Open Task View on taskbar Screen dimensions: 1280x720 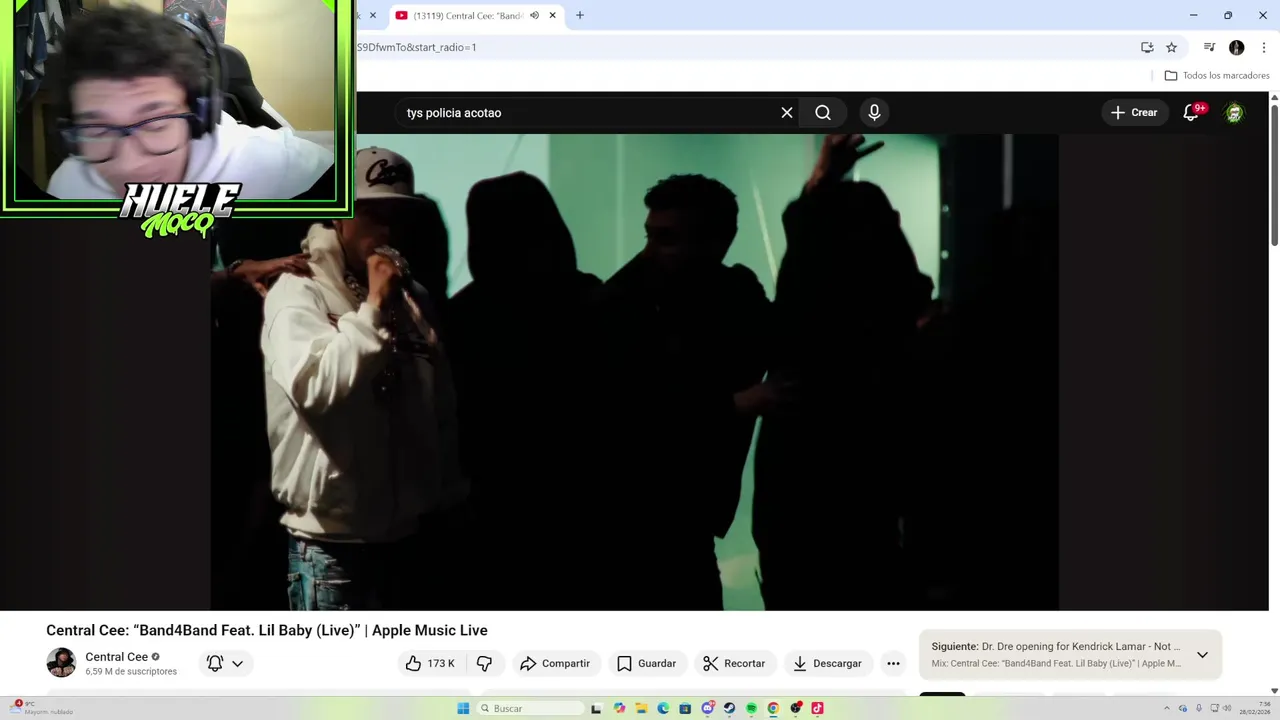(596, 708)
